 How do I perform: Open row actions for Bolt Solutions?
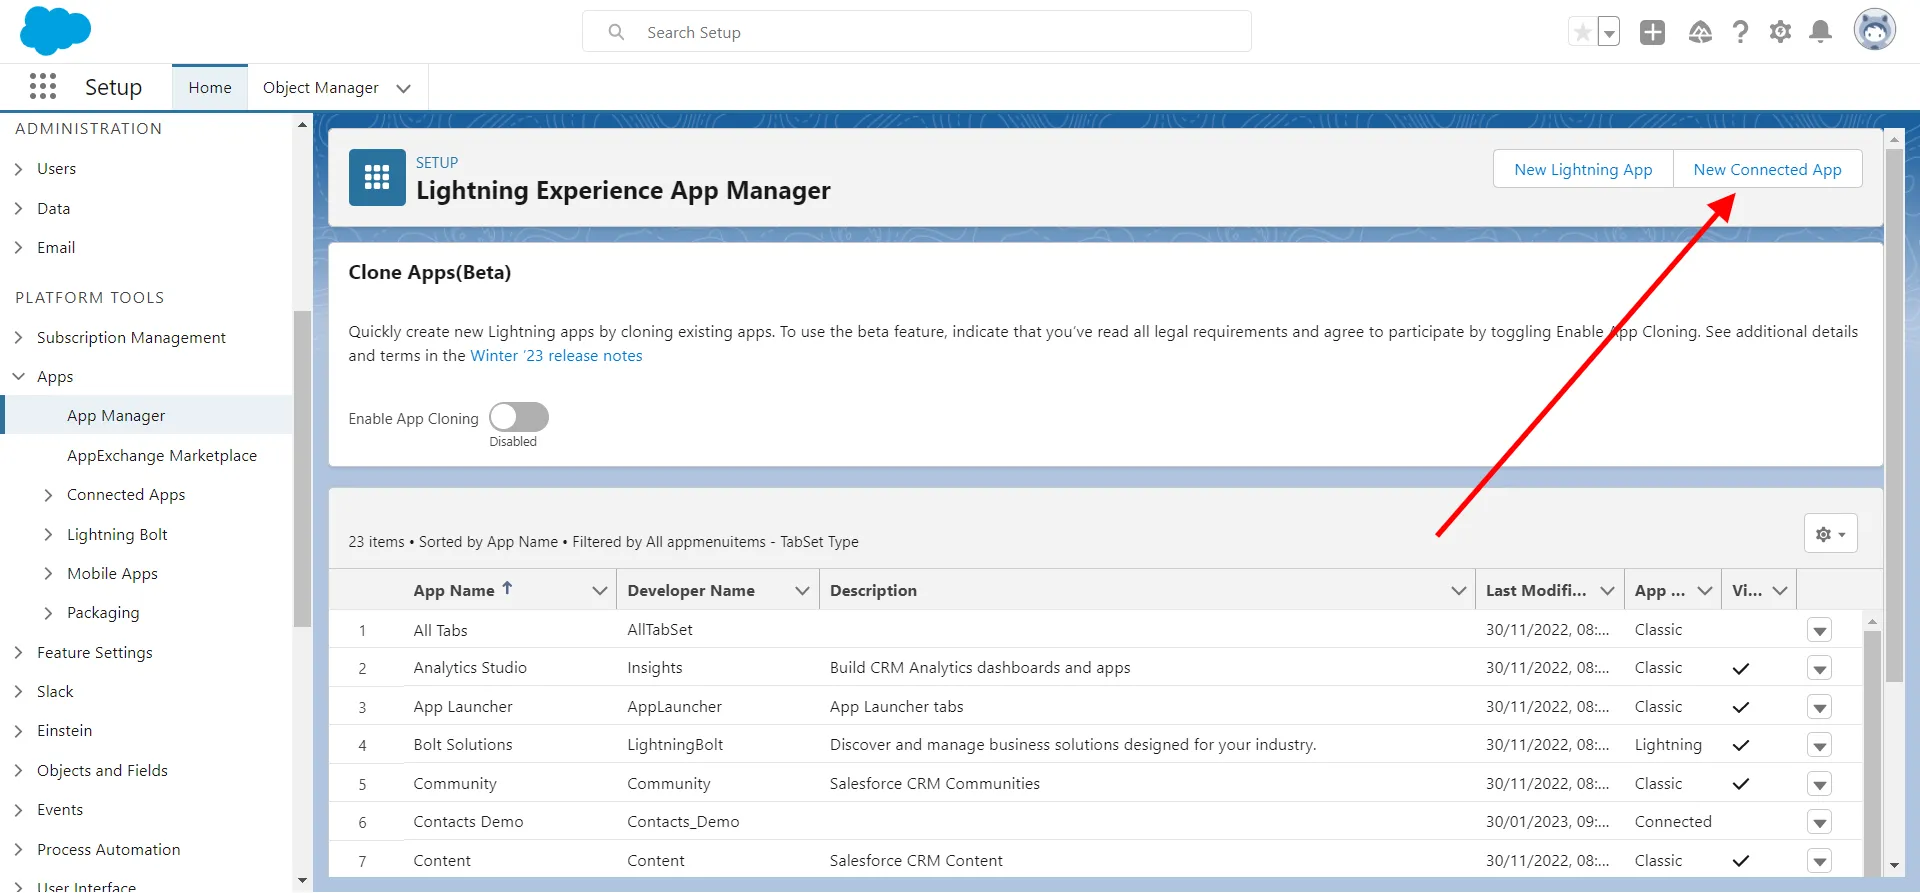tap(1819, 746)
